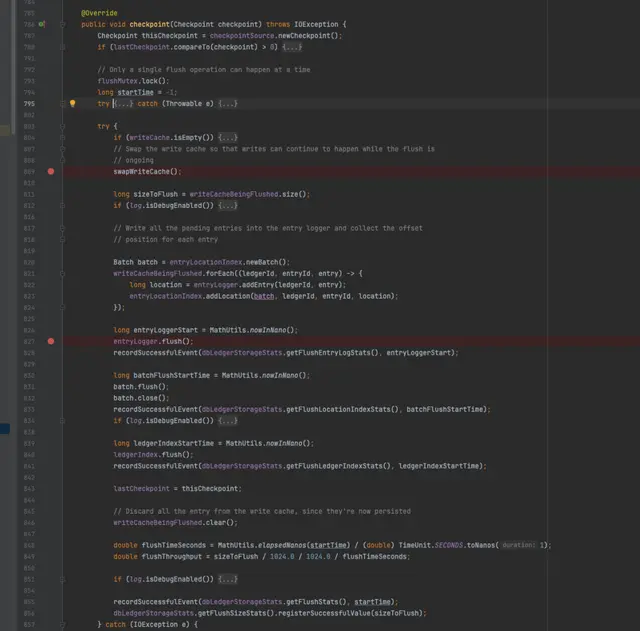Click the fold end marker beside '});'
Image resolution: width=640 pixels, height=631 pixels.
point(62,307)
